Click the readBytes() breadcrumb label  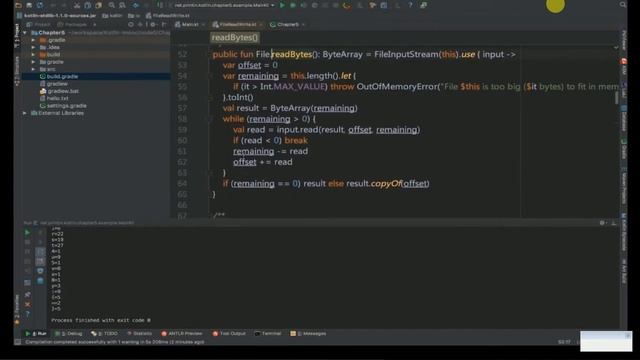[235, 38]
